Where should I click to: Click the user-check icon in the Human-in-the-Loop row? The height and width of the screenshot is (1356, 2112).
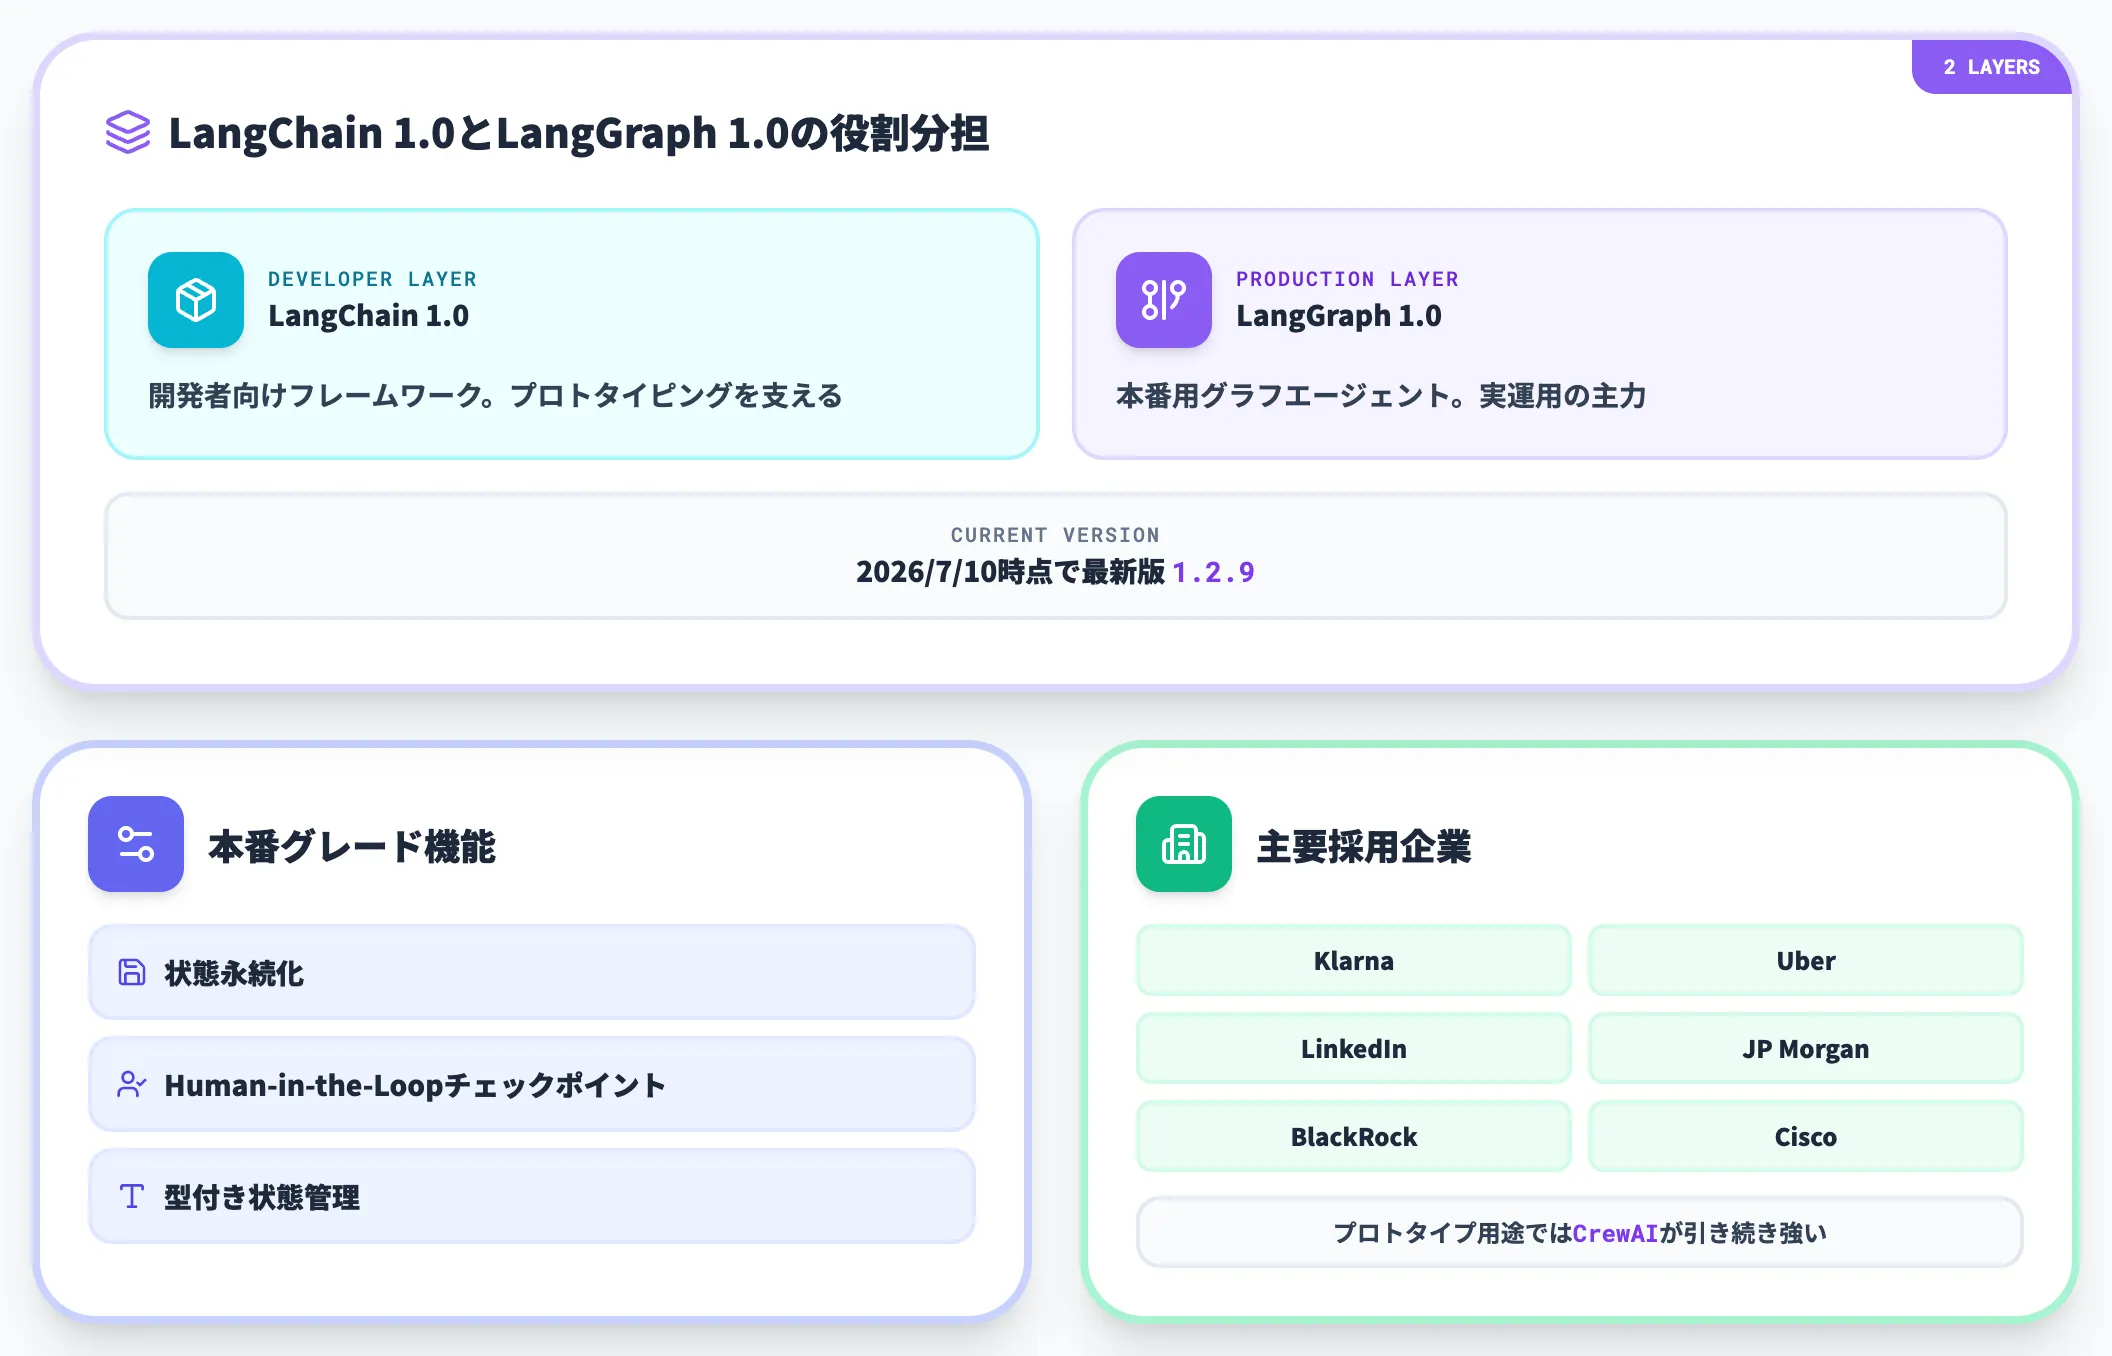pos(132,1084)
